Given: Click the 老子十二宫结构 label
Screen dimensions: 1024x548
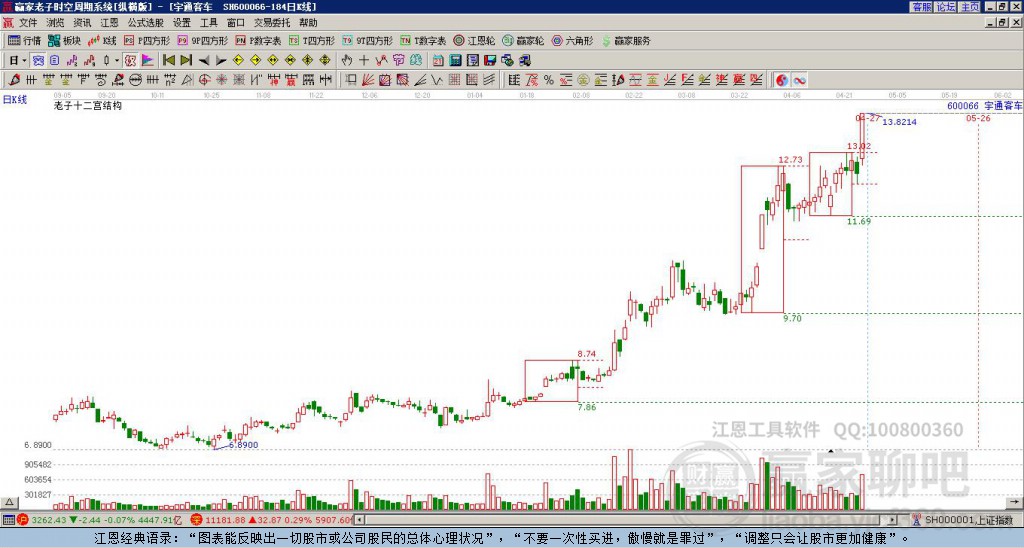Looking at the screenshot, I should [x=88, y=105].
